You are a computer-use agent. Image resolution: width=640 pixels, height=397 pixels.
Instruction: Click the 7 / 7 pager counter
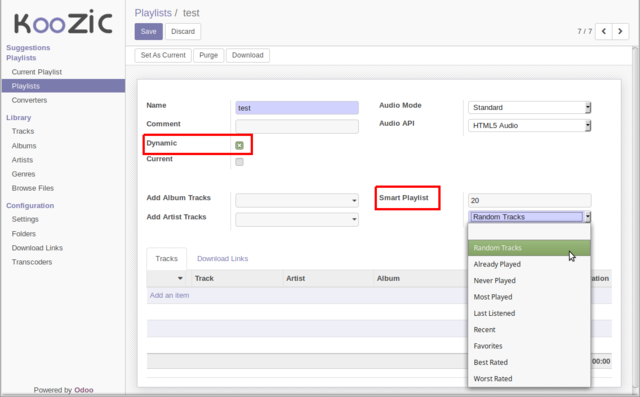[x=584, y=31]
